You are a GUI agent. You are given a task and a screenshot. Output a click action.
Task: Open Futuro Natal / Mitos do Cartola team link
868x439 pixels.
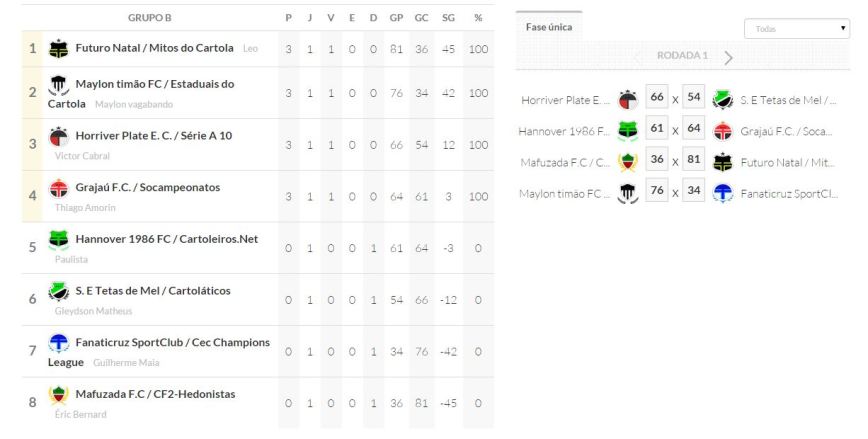154,48
